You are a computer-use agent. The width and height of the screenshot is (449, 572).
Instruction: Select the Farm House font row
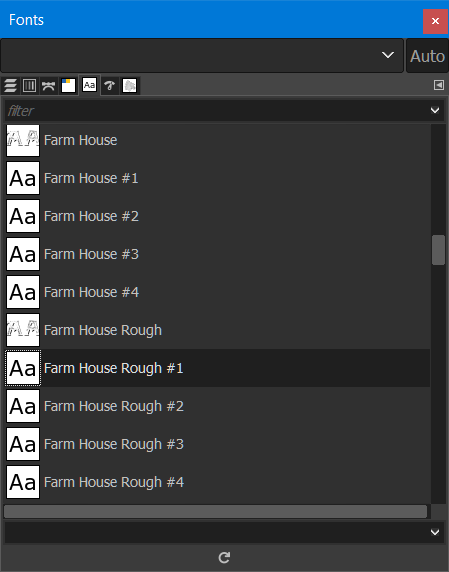218,140
